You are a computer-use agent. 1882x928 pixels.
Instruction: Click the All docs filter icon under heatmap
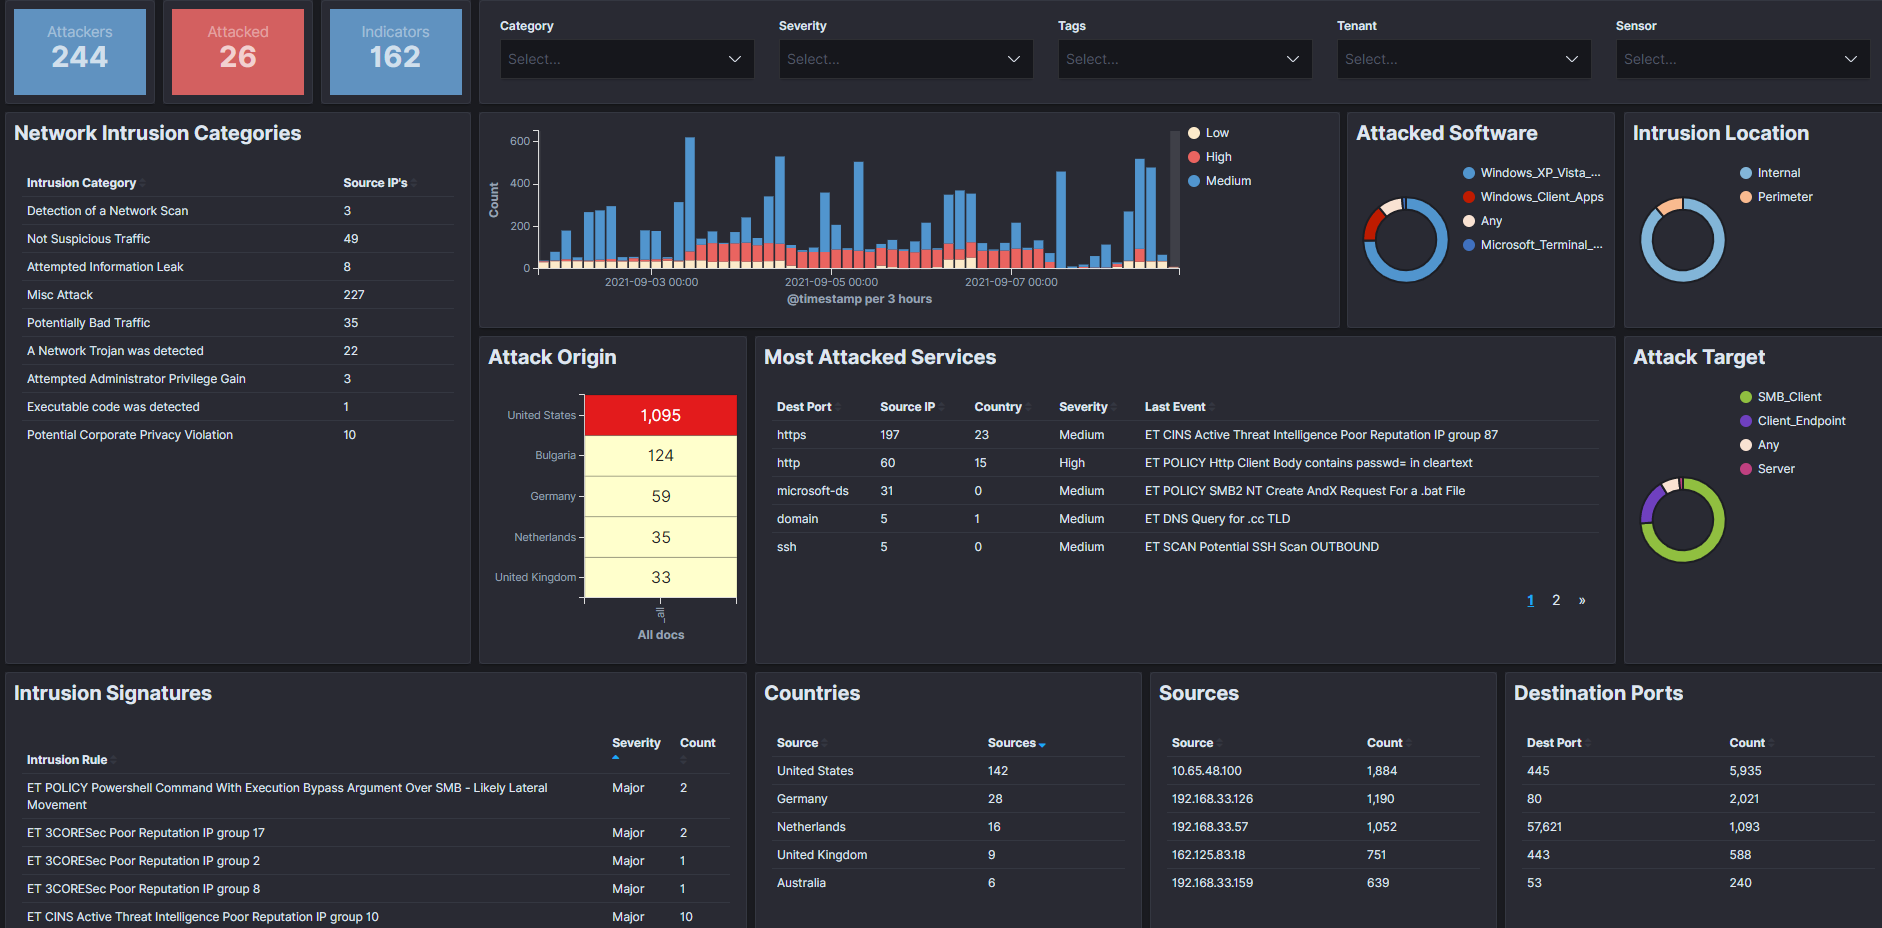[x=660, y=613]
